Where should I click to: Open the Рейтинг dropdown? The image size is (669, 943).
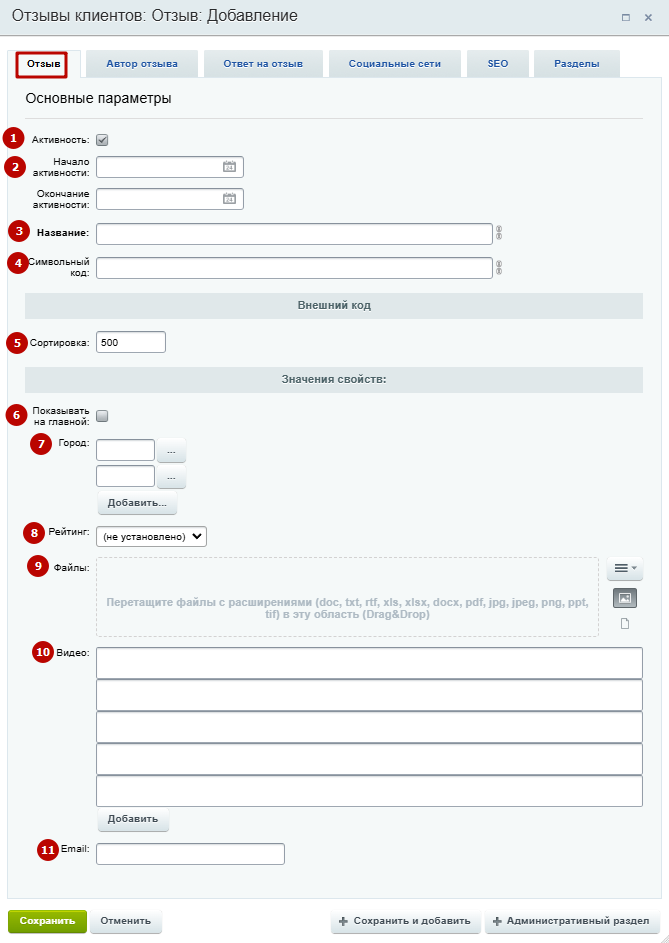click(x=151, y=536)
